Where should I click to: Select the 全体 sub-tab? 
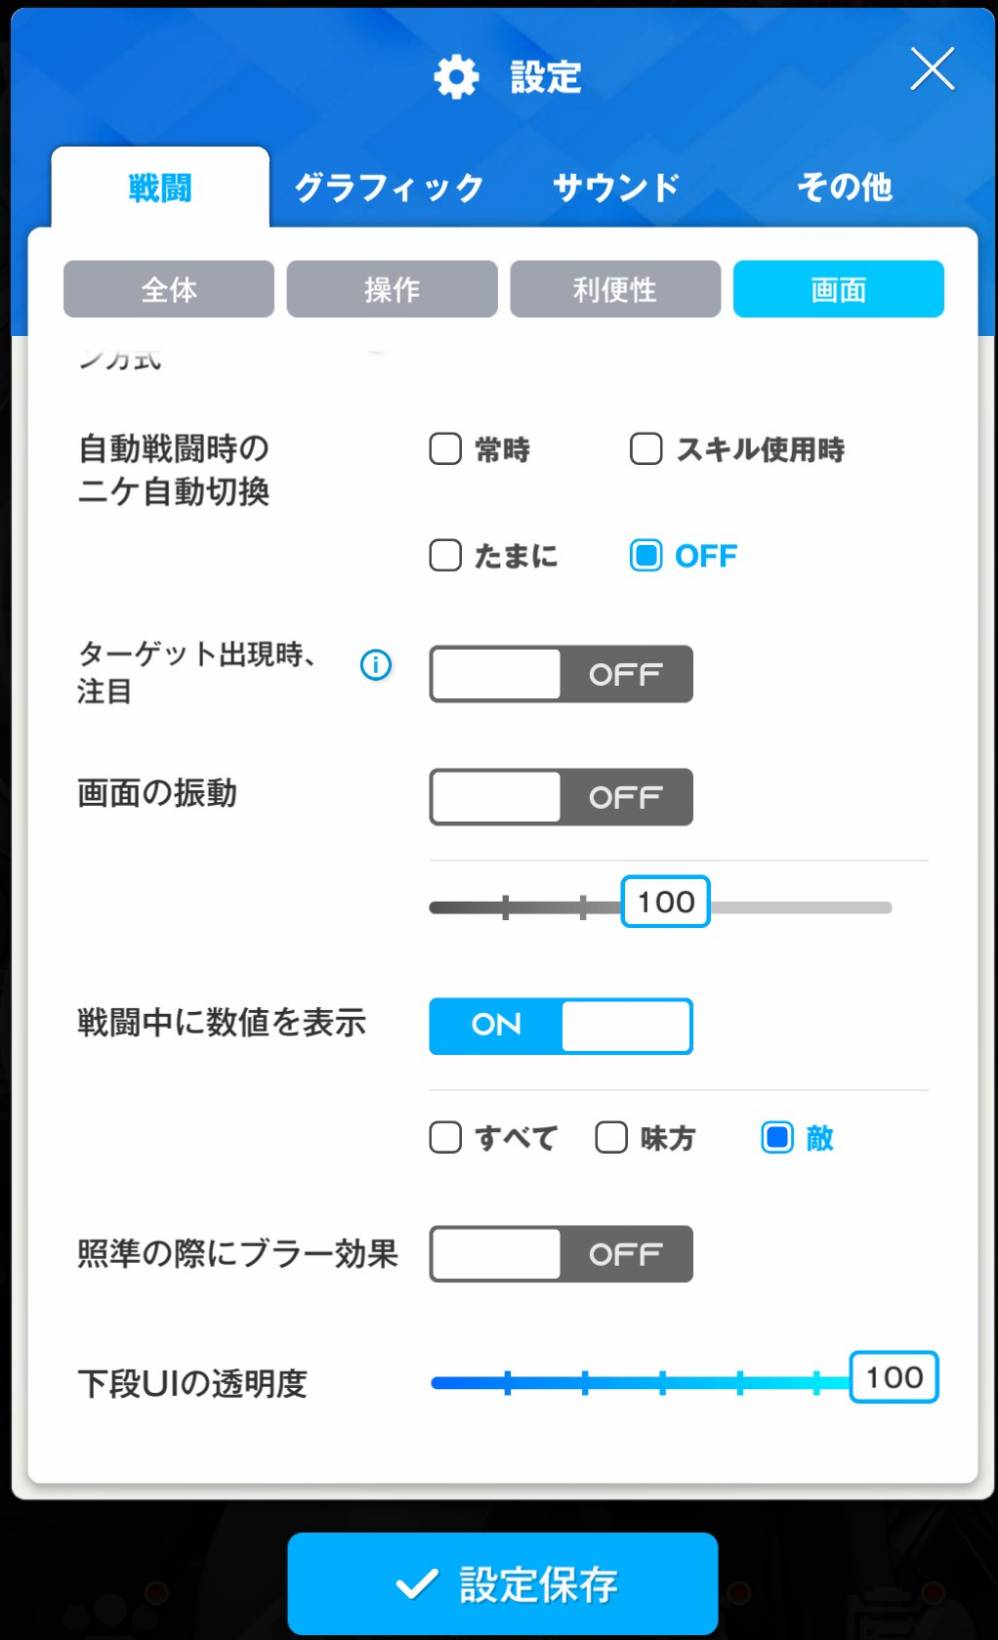click(x=169, y=290)
